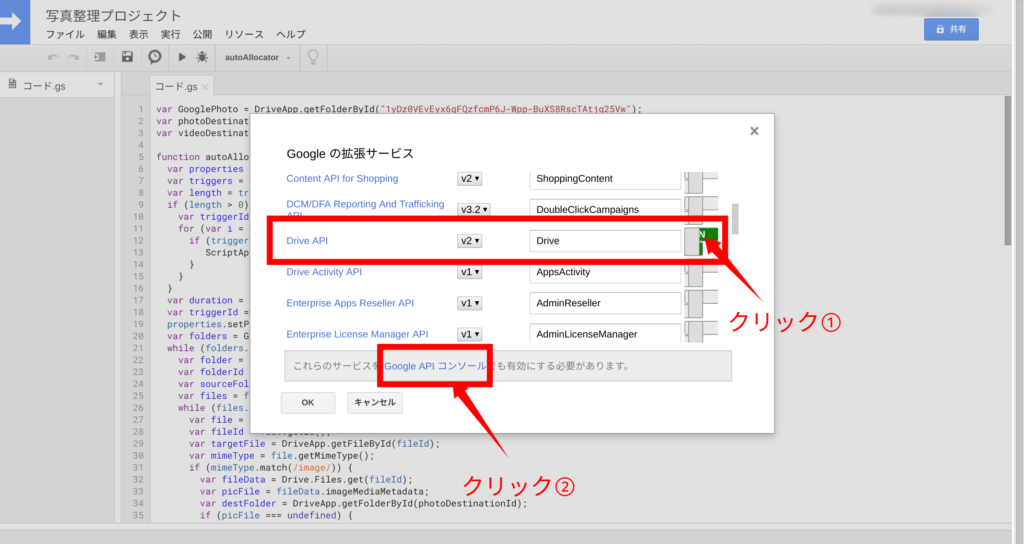Viewport: 1024px width, 544px height.
Task: Run the script with play icon
Action: pyautogui.click(x=182, y=57)
